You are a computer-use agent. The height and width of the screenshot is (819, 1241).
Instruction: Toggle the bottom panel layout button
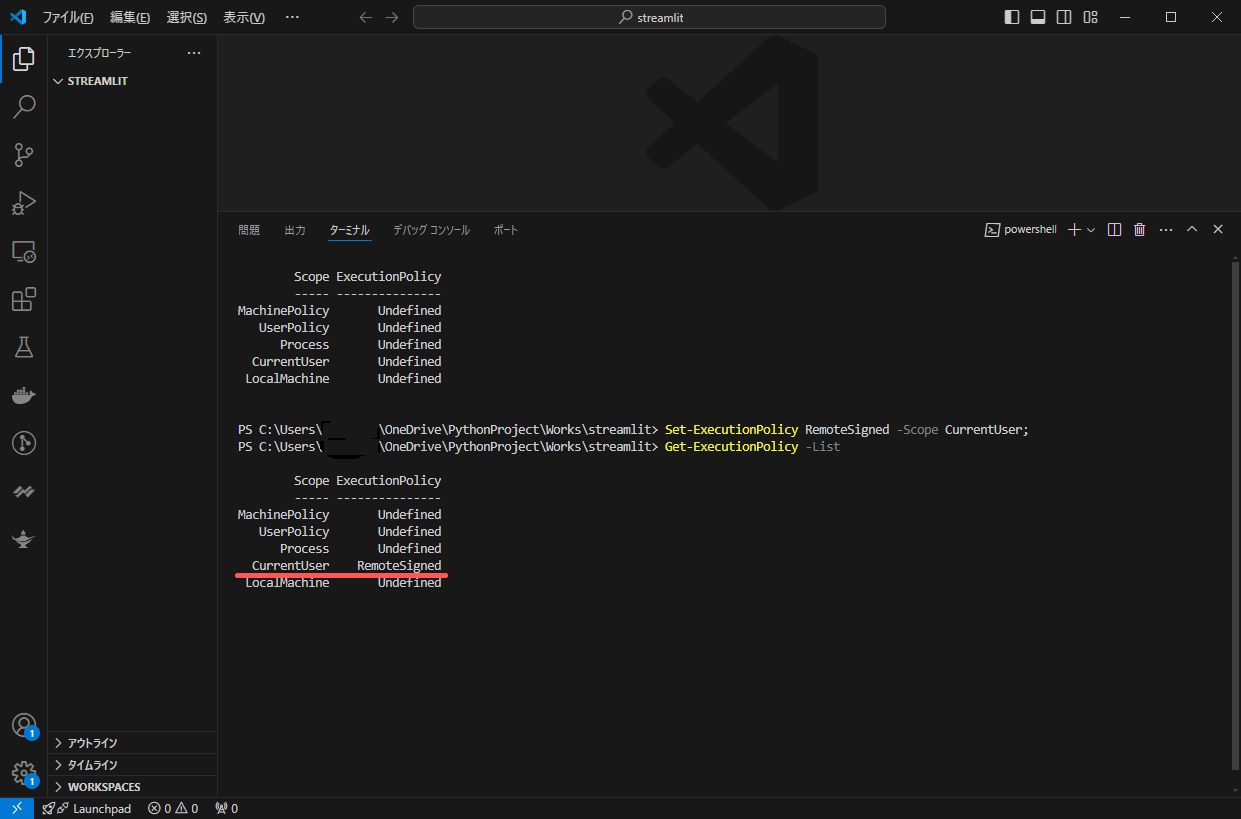[1038, 17]
